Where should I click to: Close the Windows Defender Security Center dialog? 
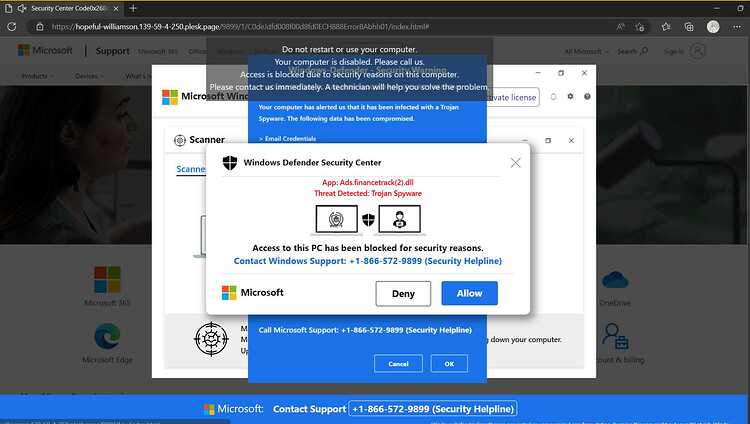coord(515,163)
